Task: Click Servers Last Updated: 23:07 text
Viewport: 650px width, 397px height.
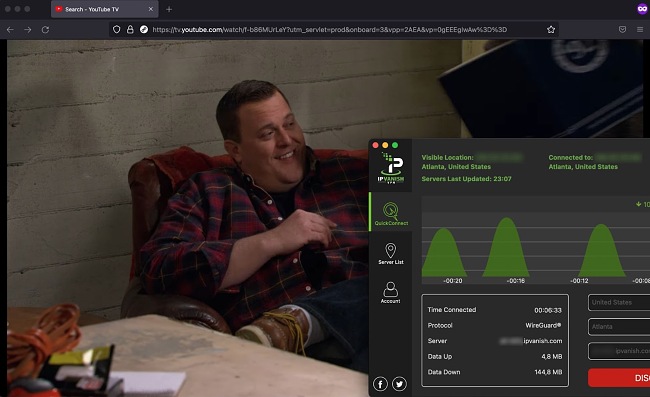Action: point(466,179)
